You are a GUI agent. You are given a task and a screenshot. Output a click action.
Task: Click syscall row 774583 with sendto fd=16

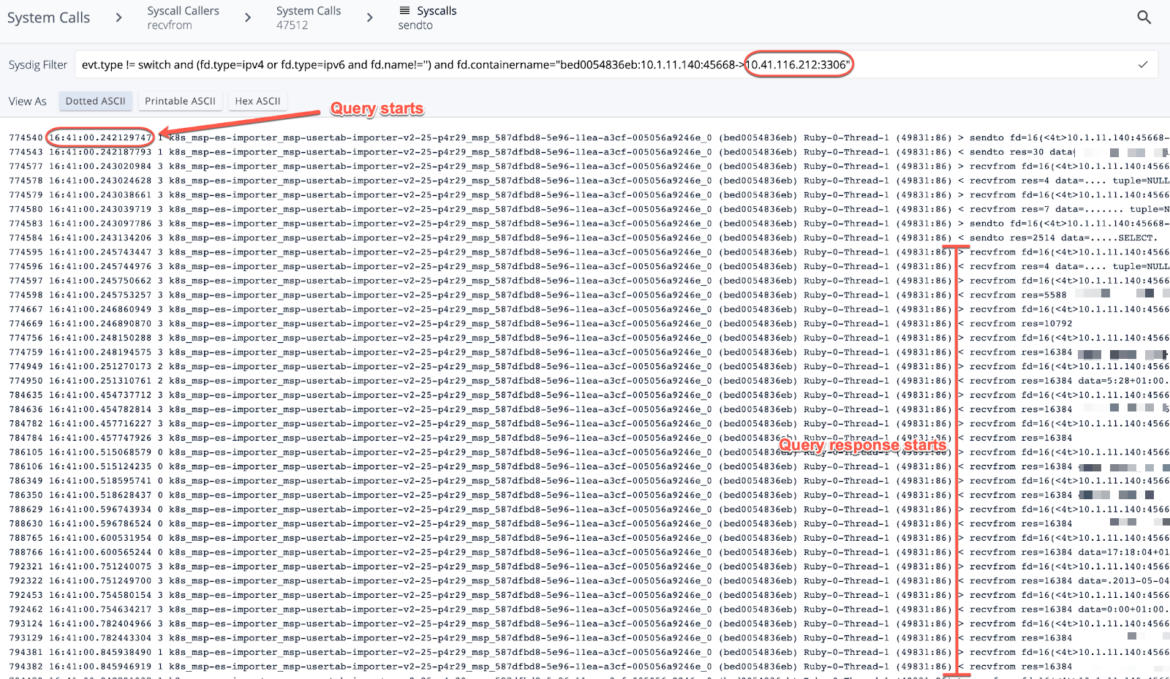click(400, 223)
